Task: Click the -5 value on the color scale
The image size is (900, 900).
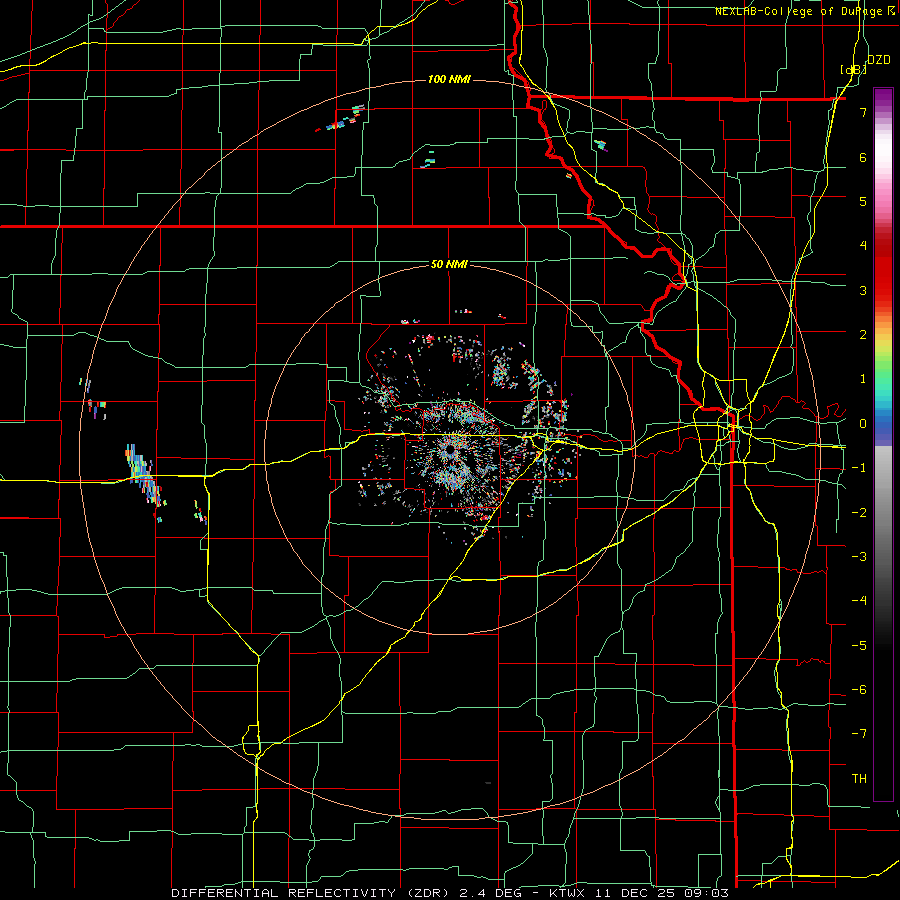Action: pyautogui.click(x=859, y=646)
